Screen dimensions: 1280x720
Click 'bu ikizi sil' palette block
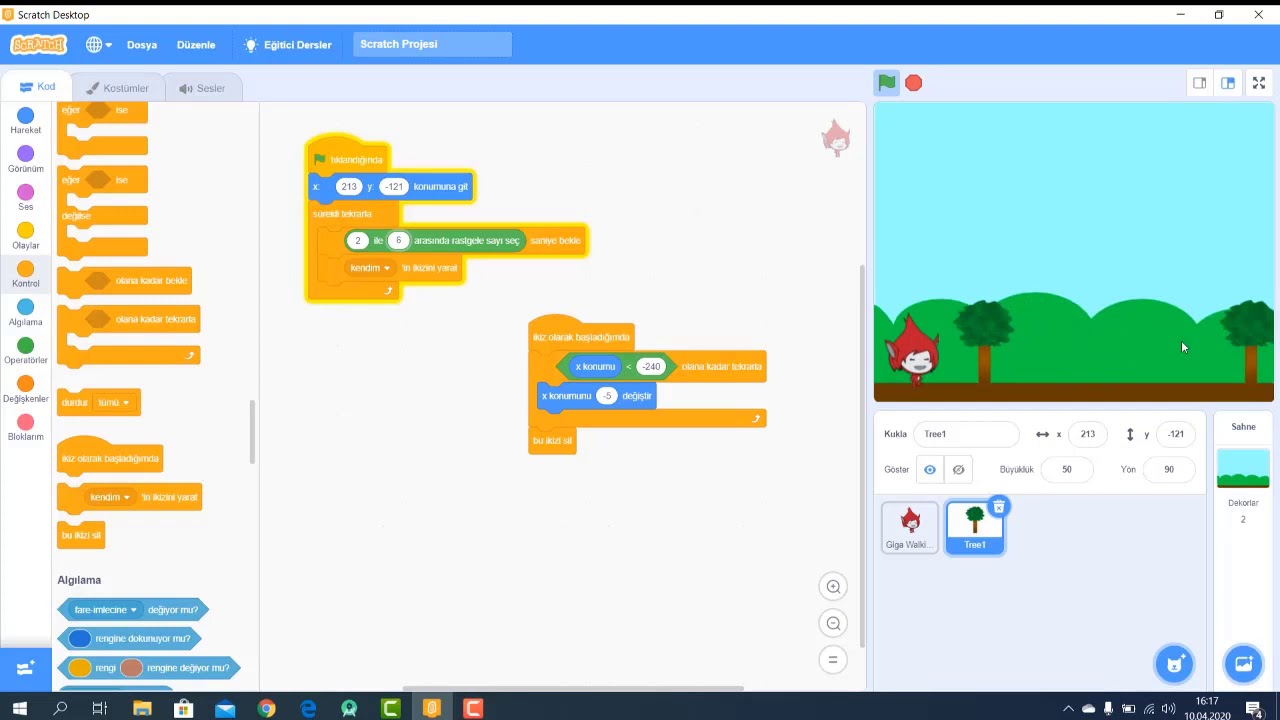click(81, 536)
